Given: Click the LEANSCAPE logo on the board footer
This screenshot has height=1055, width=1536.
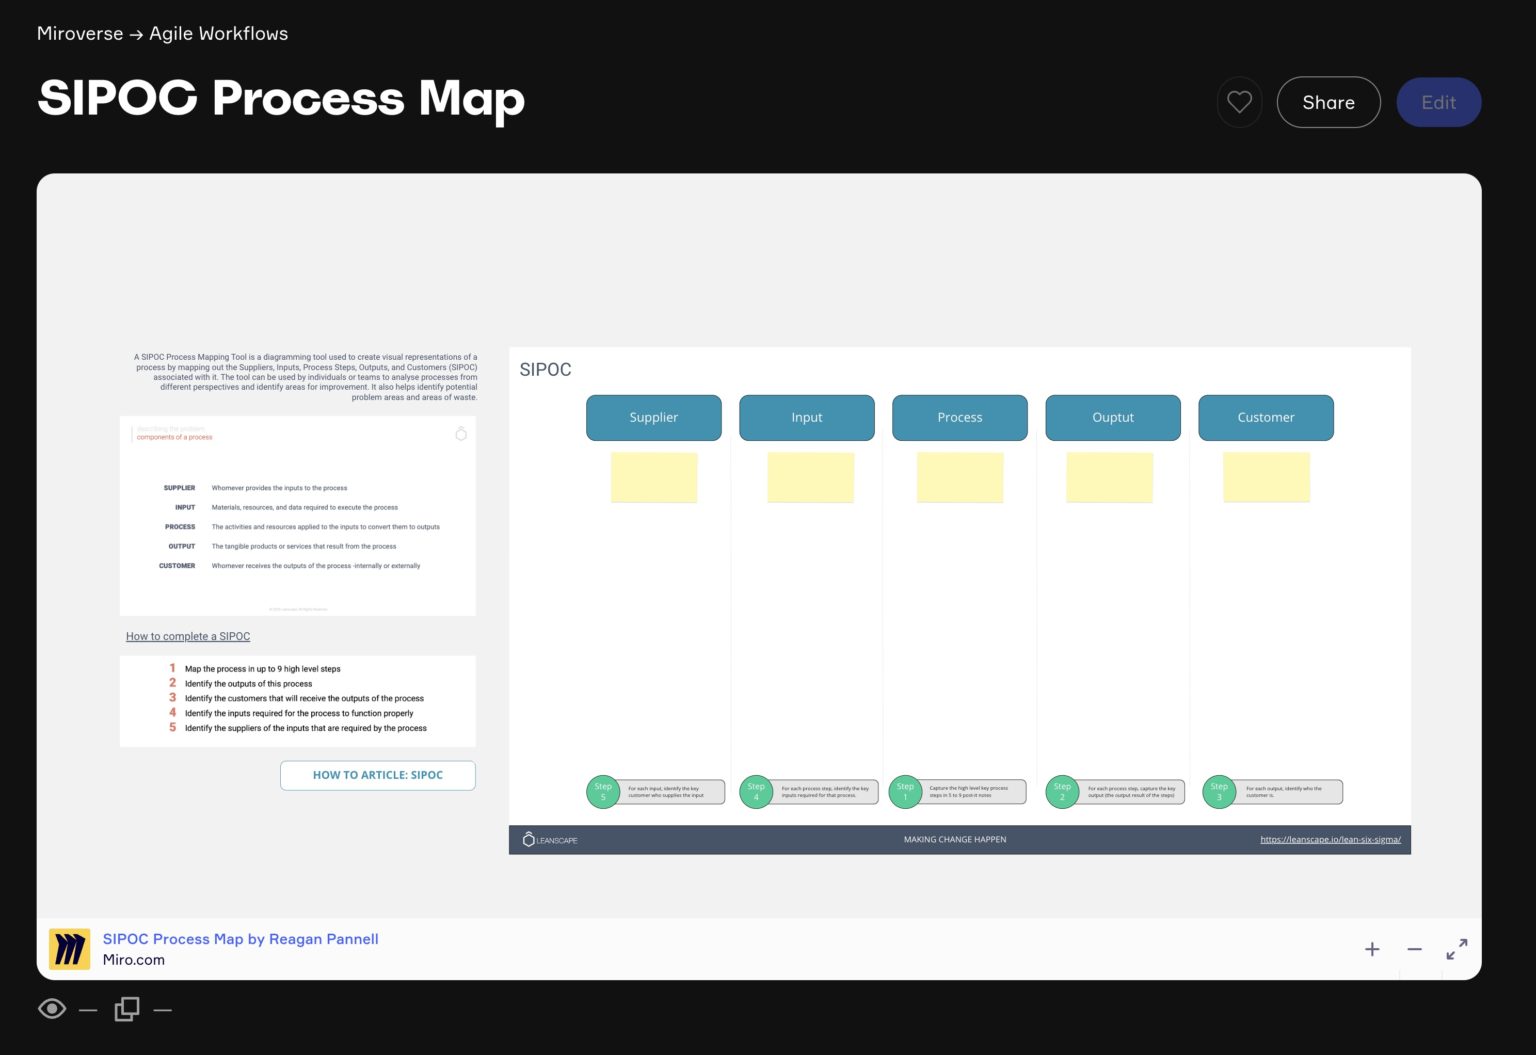Looking at the screenshot, I should (549, 840).
